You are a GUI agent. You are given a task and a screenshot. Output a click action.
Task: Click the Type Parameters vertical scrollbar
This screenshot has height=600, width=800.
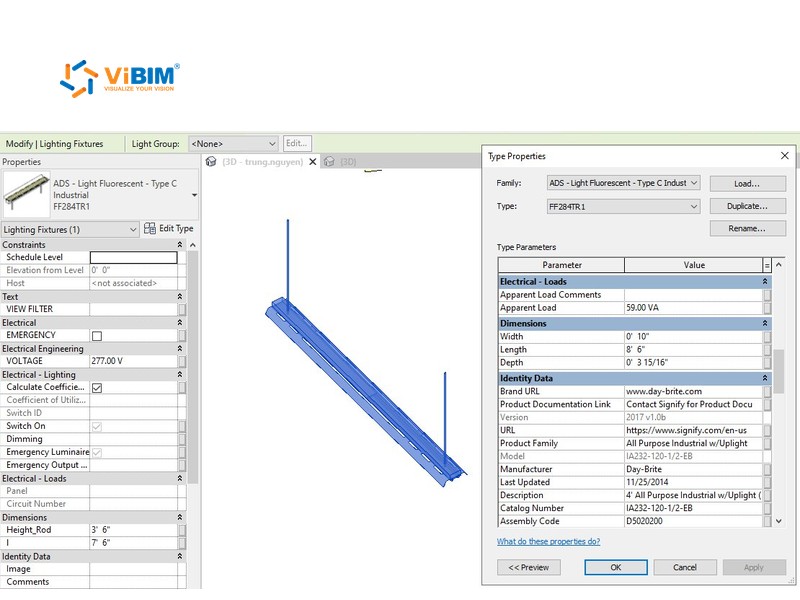pos(779,371)
